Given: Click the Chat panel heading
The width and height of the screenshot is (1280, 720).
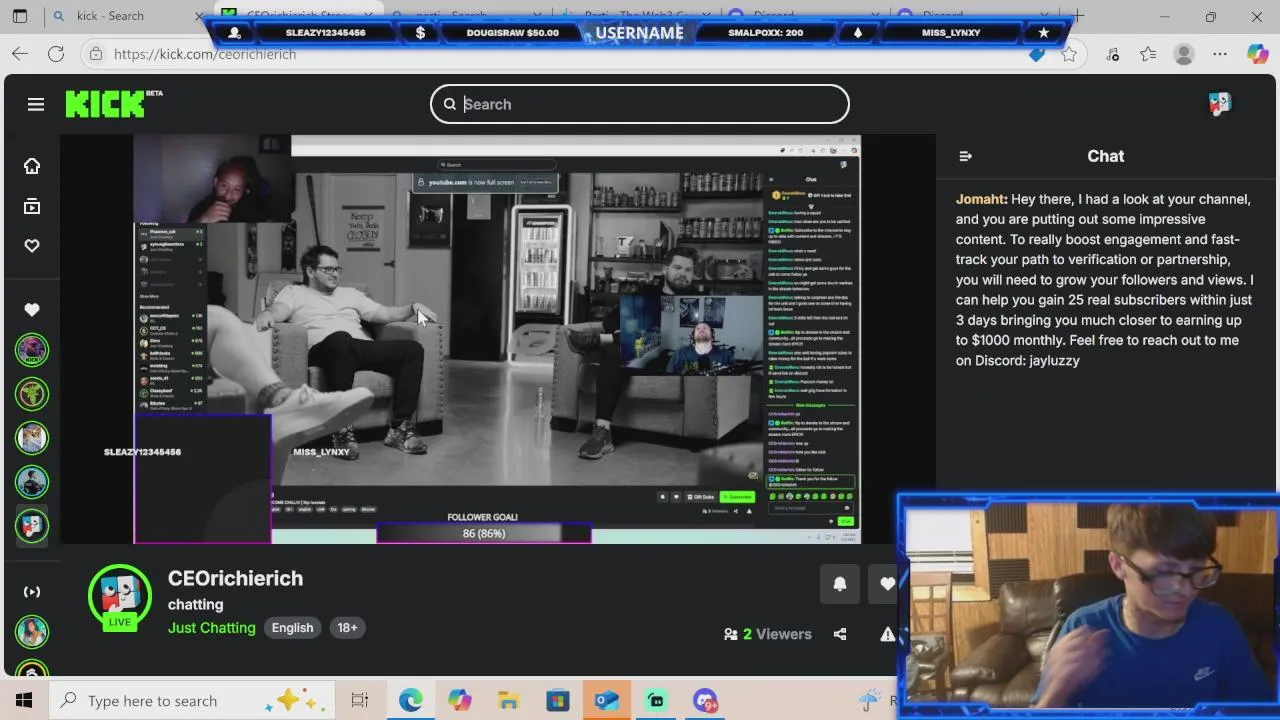Looking at the screenshot, I should pyautogui.click(x=1105, y=156).
